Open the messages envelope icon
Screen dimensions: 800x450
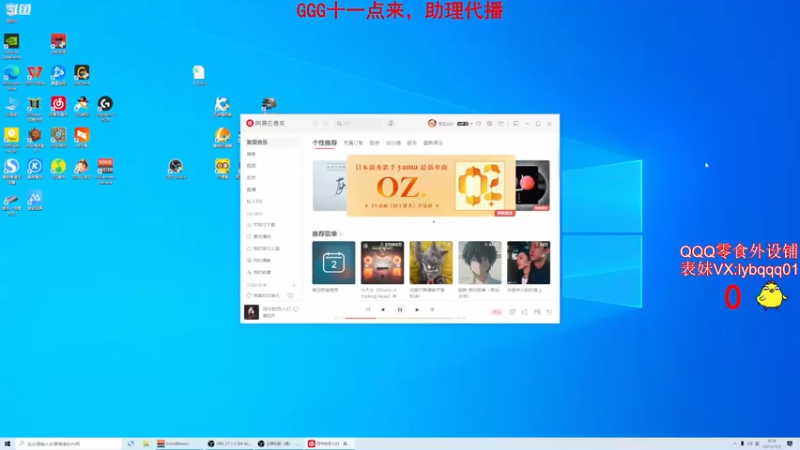[501, 123]
